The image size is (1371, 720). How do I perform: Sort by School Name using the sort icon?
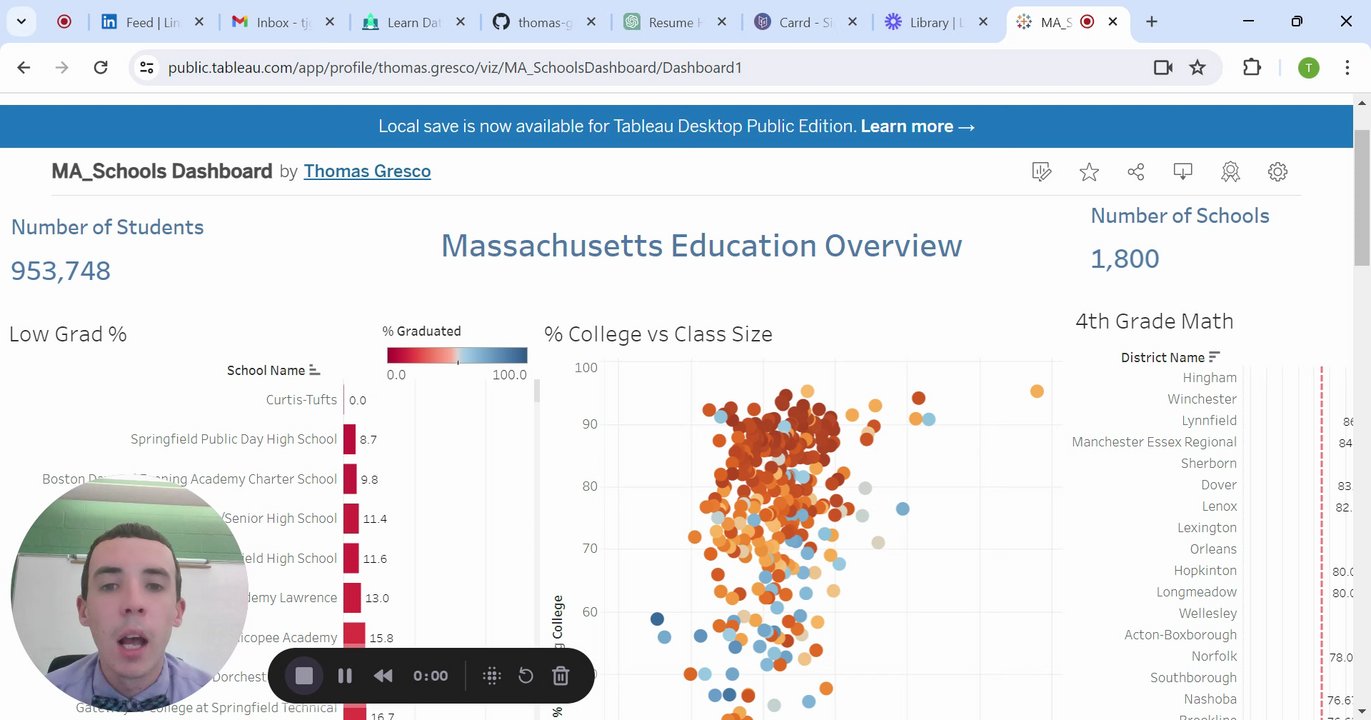click(x=315, y=370)
